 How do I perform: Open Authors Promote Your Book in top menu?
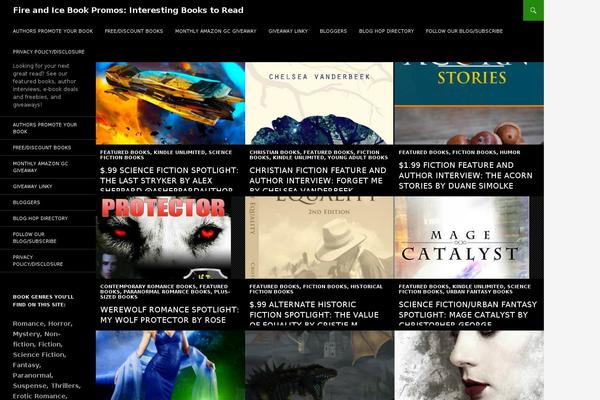[x=53, y=31]
